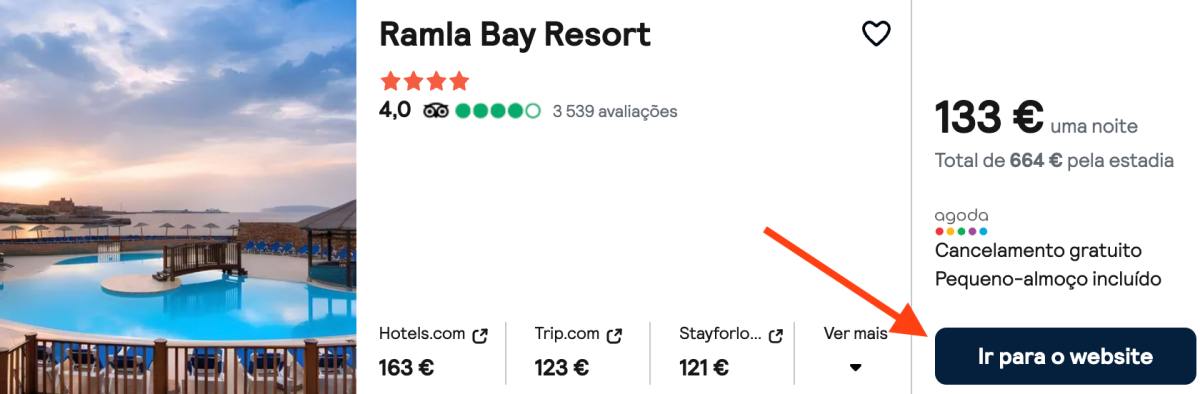Go to the website via Ir para o website
The image size is (1200, 394).
(1065, 356)
